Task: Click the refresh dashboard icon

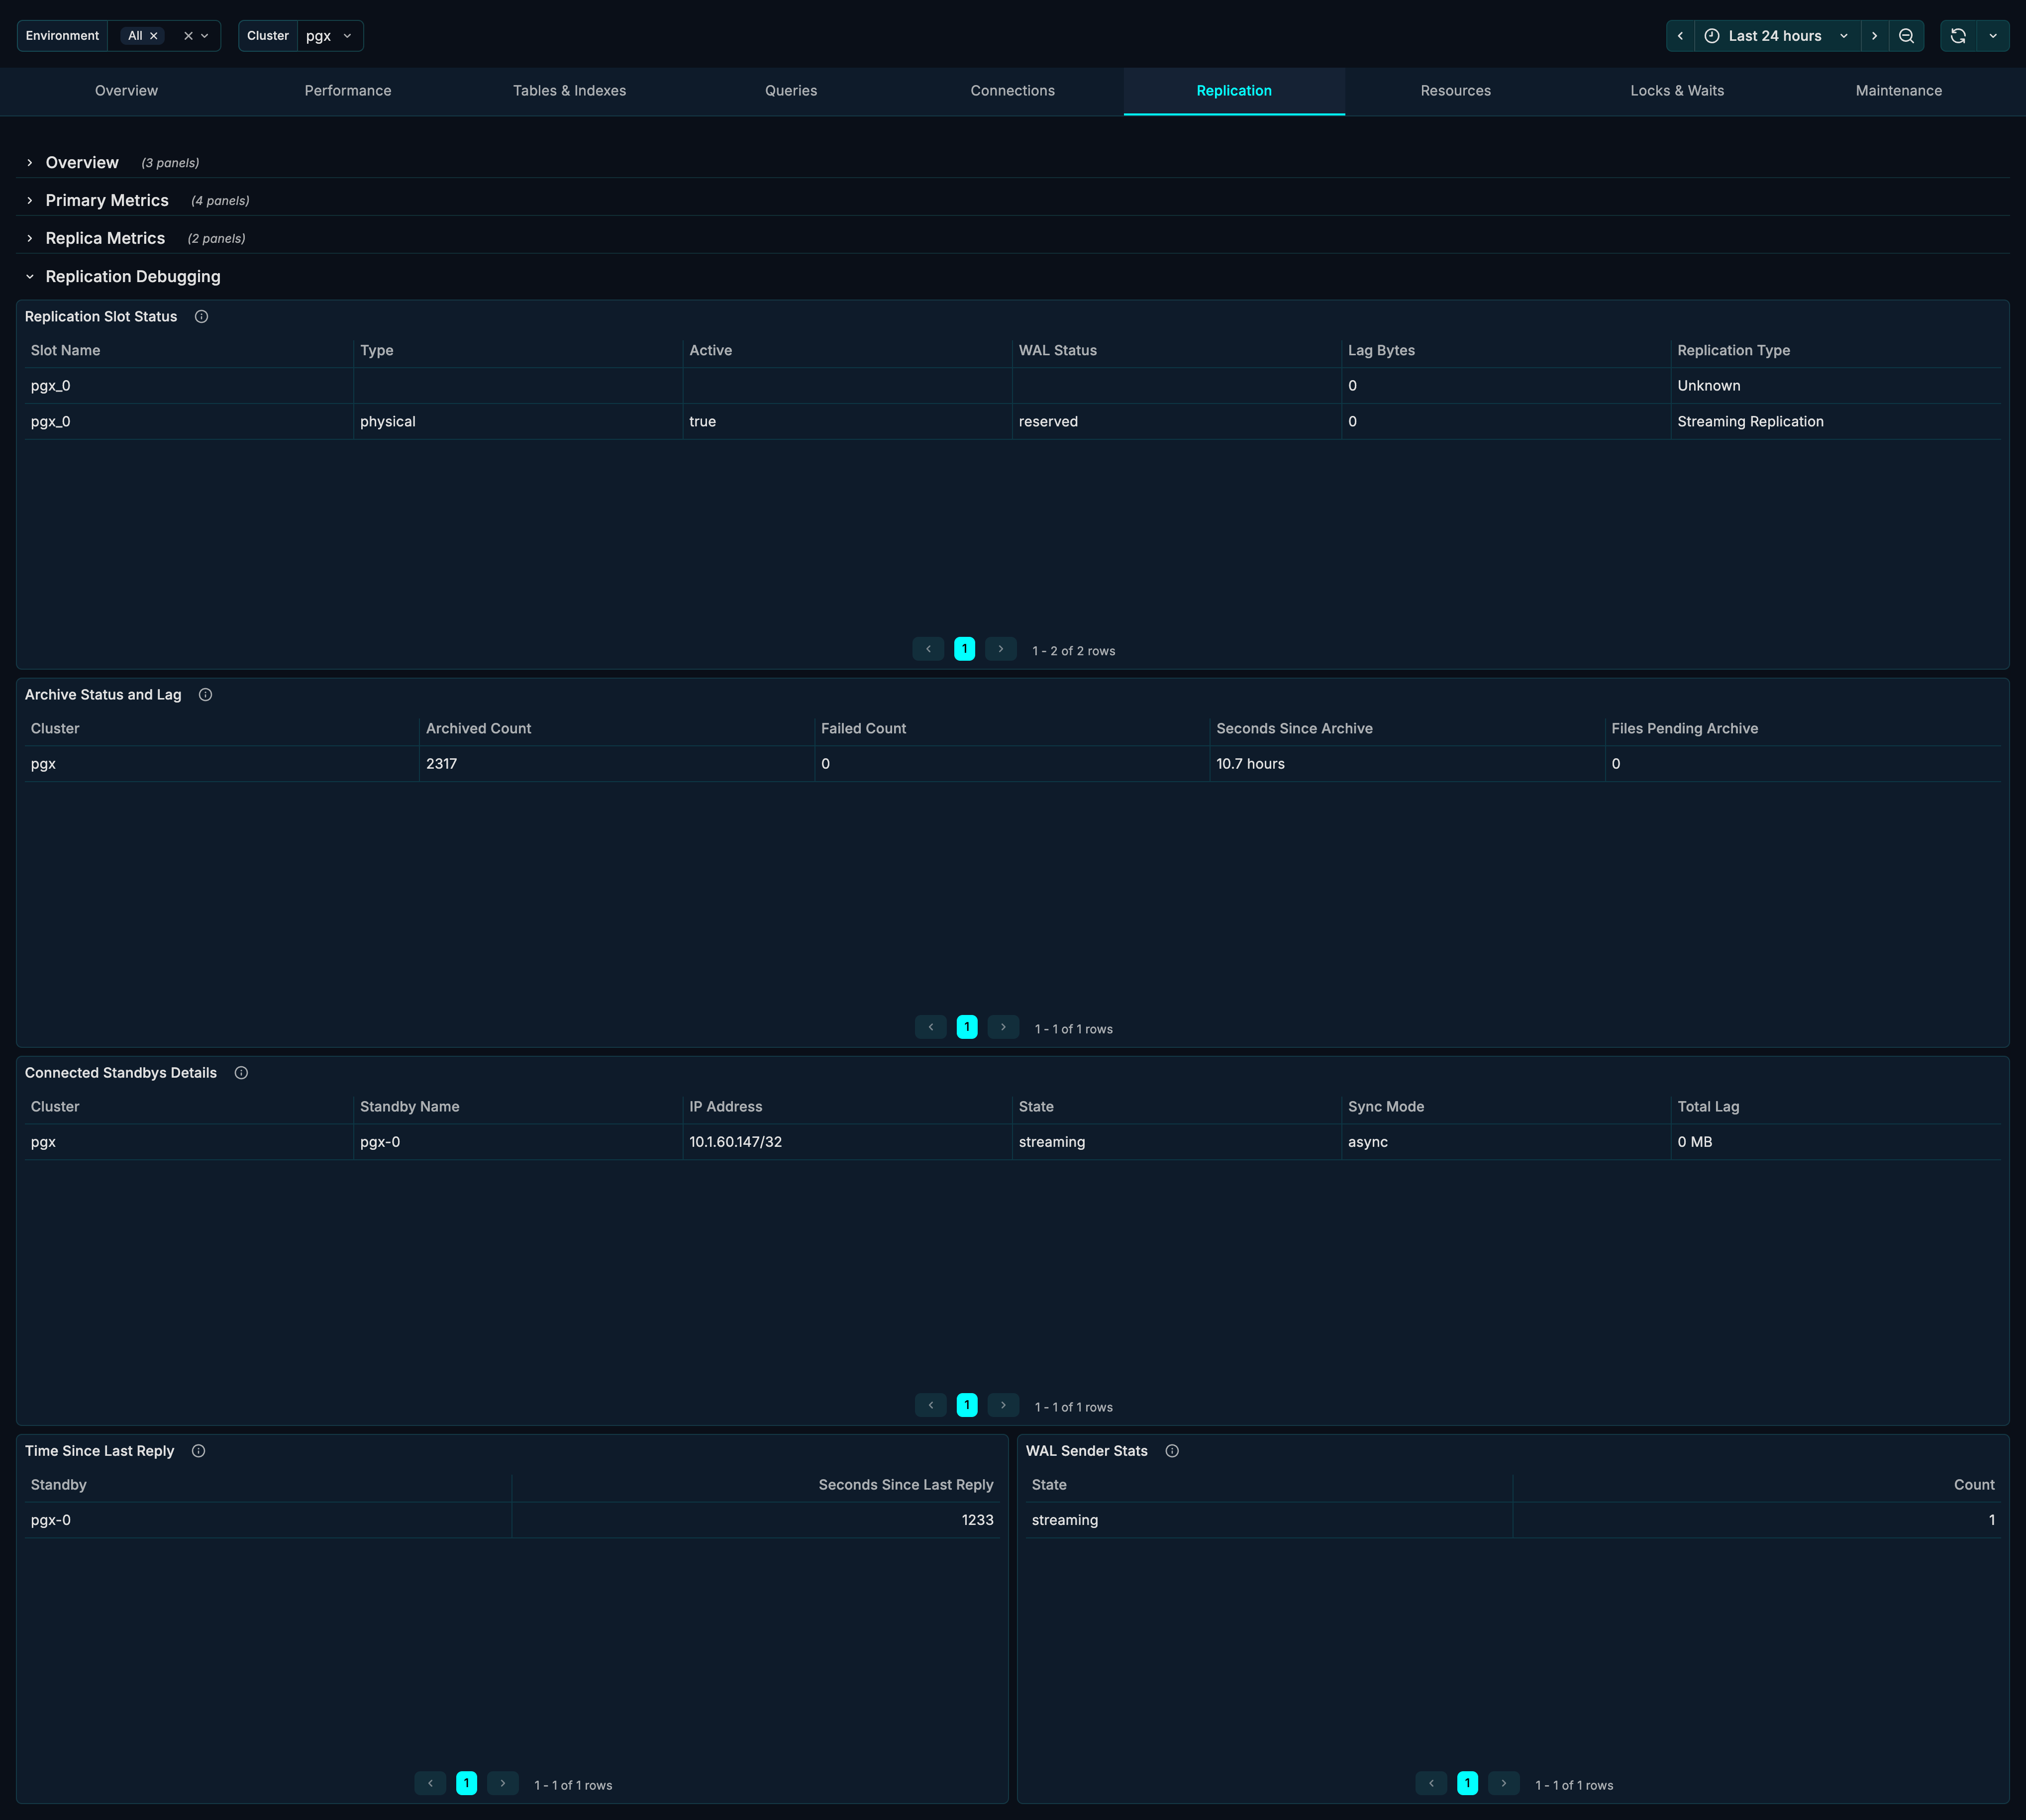Action: 1958,36
